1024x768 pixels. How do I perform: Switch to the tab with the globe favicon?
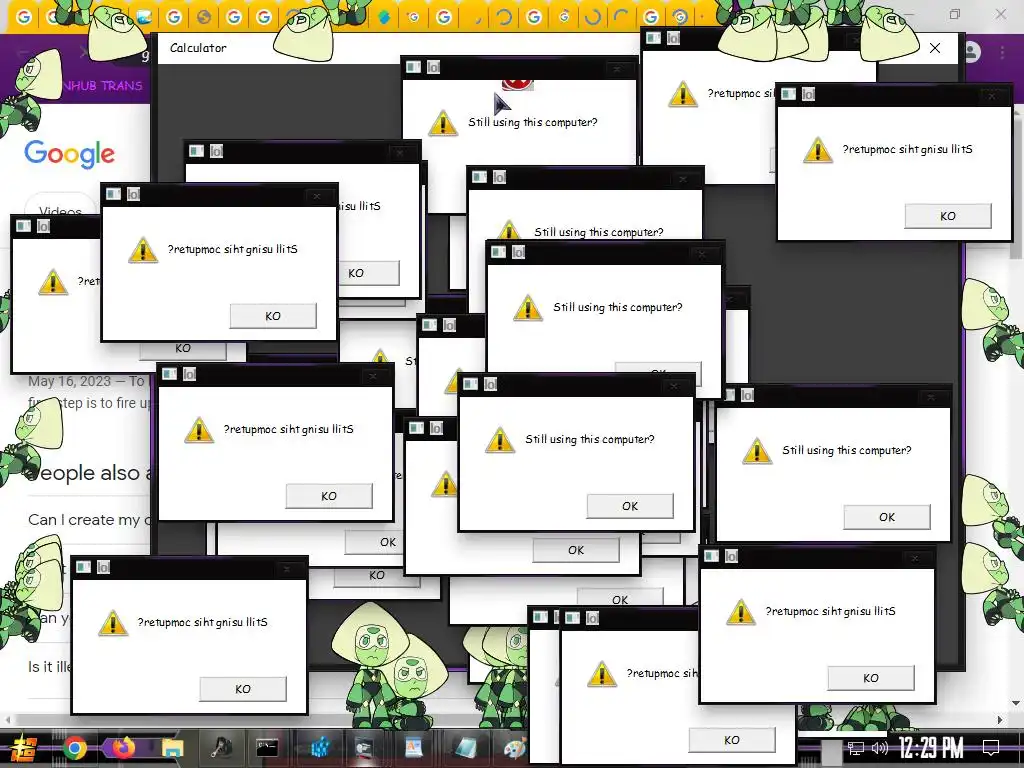point(204,17)
